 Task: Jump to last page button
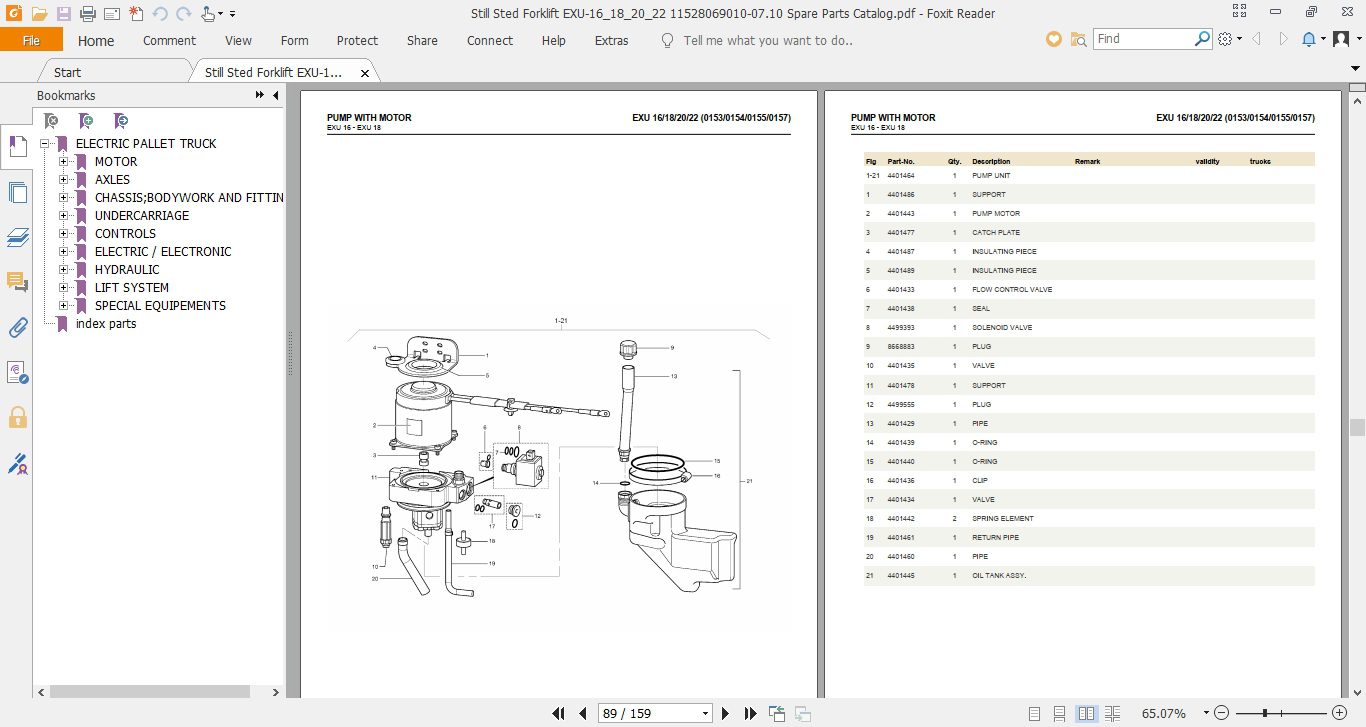(750, 713)
